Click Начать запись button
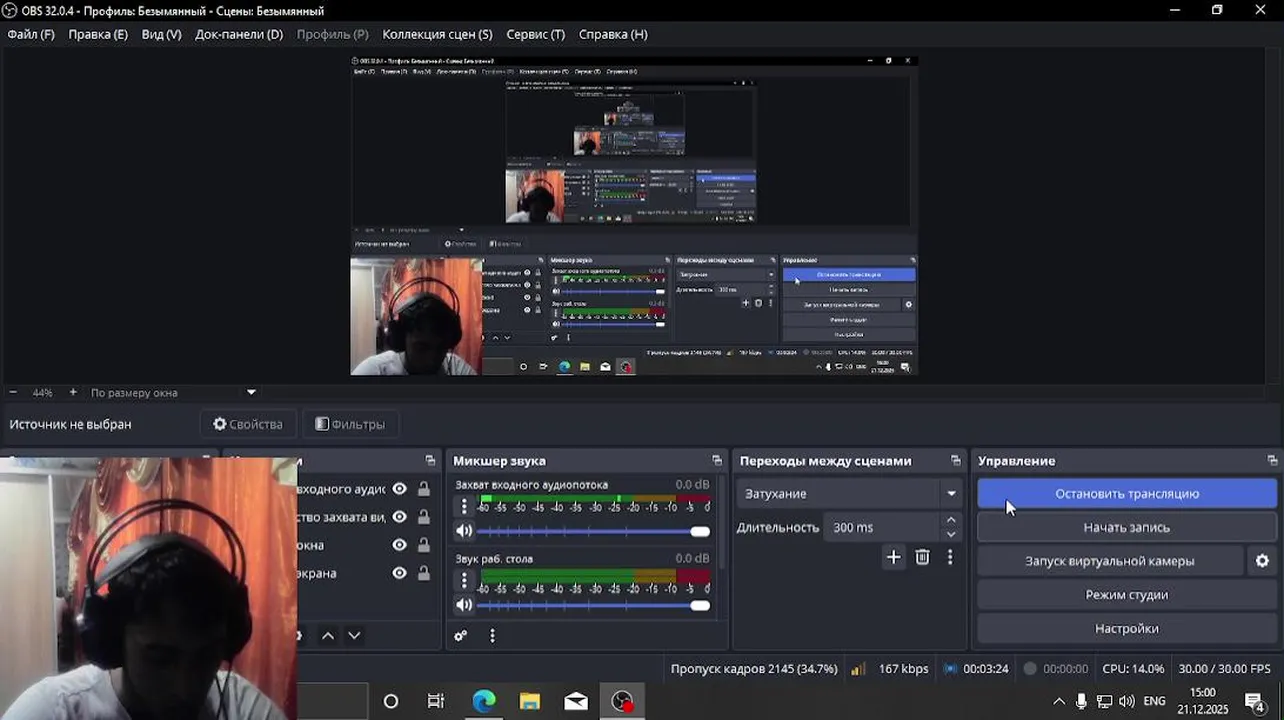The image size is (1284, 720). [1127, 528]
